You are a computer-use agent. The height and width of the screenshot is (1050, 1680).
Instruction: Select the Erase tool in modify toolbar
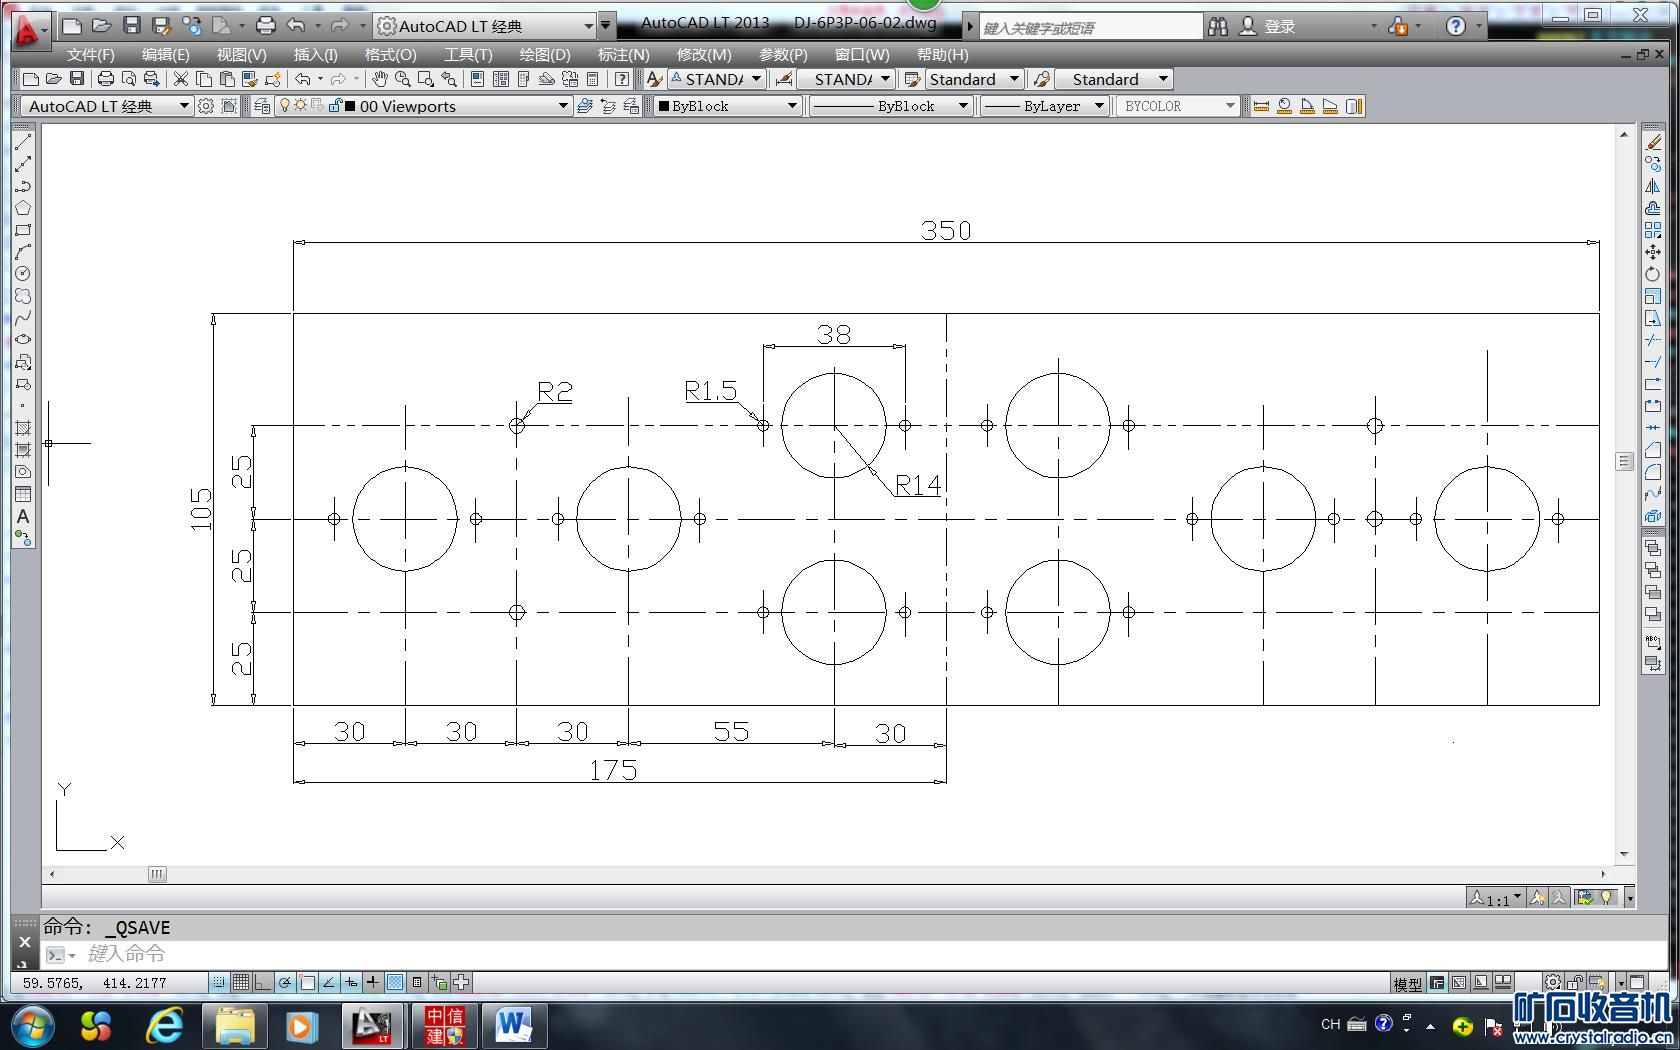point(1653,142)
